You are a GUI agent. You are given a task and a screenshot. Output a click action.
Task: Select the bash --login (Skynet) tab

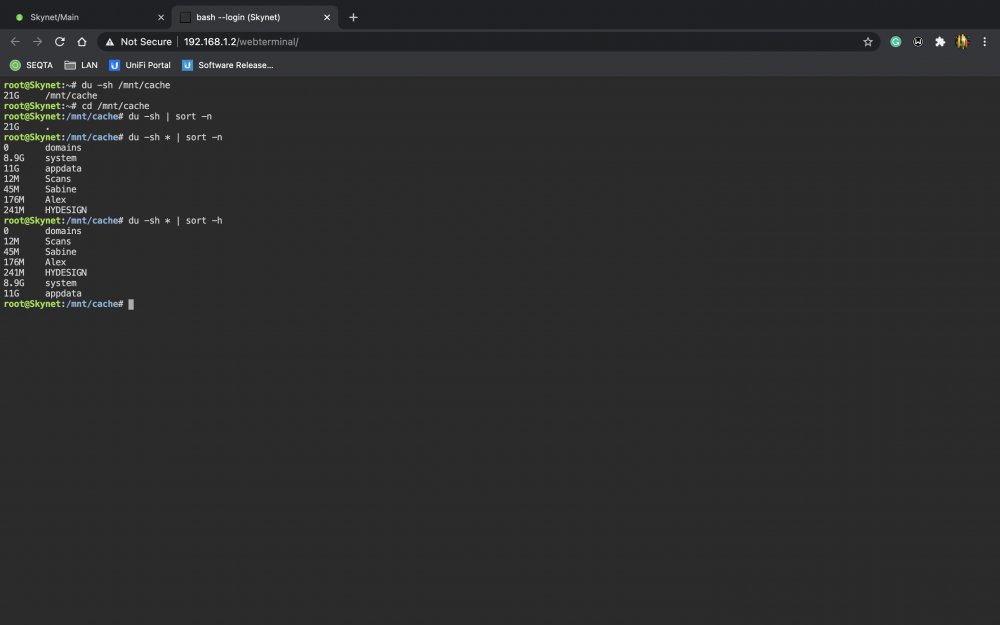click(238, 17)
